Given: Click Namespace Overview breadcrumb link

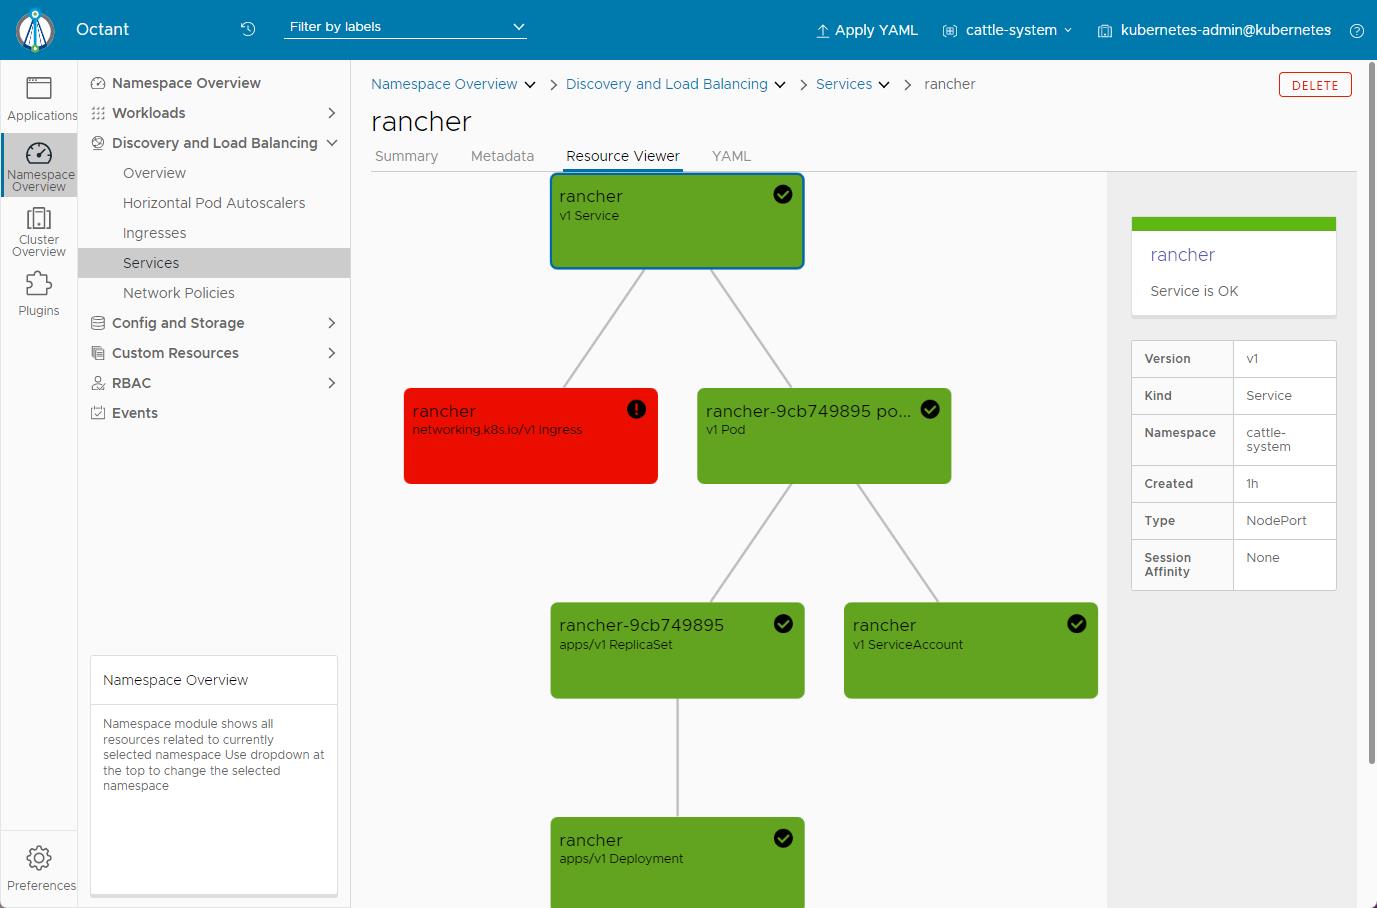Looking at the screenshot, I should click(x=444, y=84).
